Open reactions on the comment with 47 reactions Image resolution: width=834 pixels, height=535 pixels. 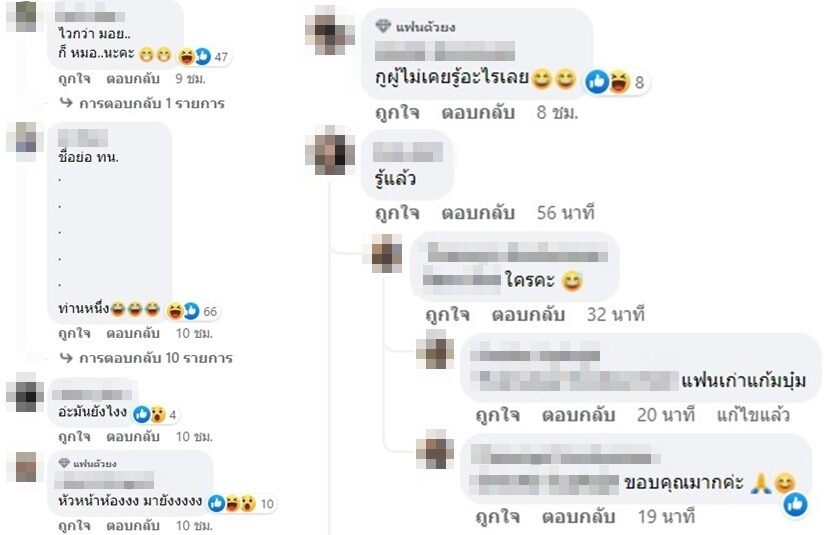click(203, 56)
